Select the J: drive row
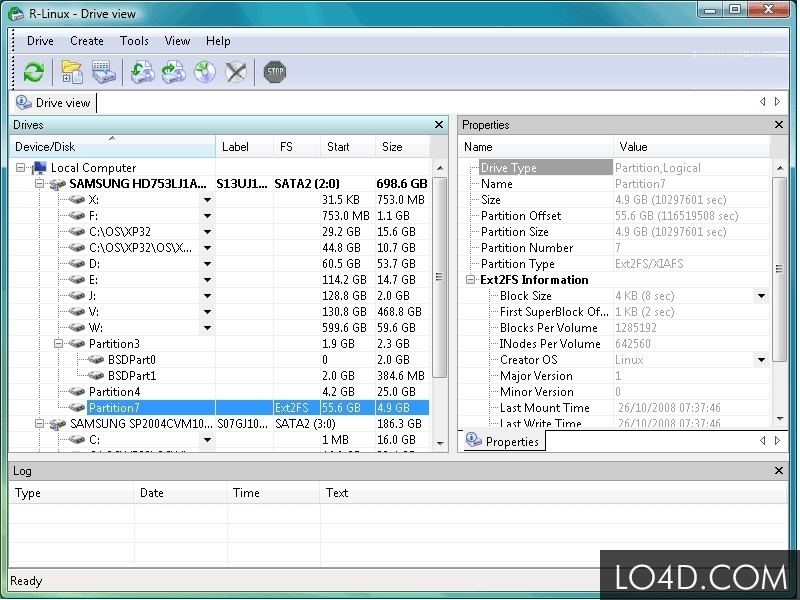 click(219, 296)
